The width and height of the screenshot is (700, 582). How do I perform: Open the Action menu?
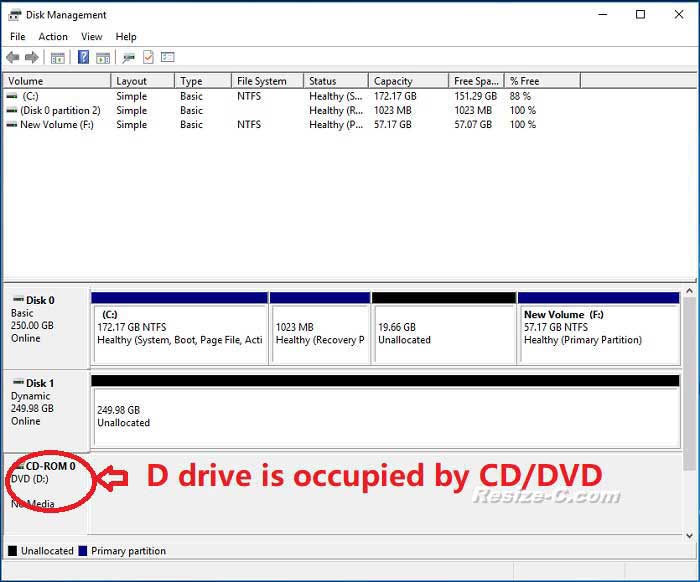tap(53, 37)
